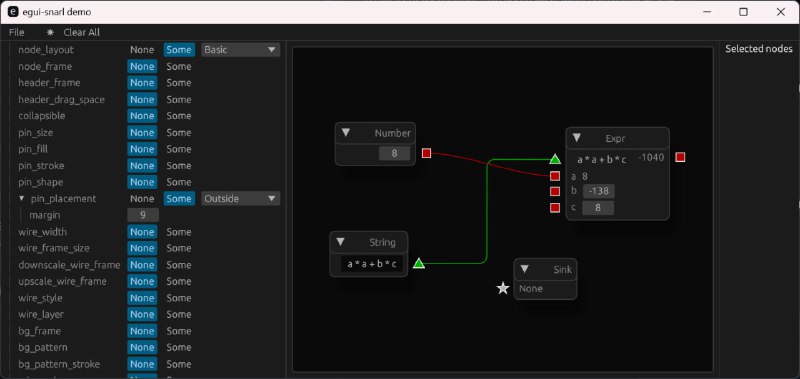Click the sun icon theme switch

coord(50,32)
